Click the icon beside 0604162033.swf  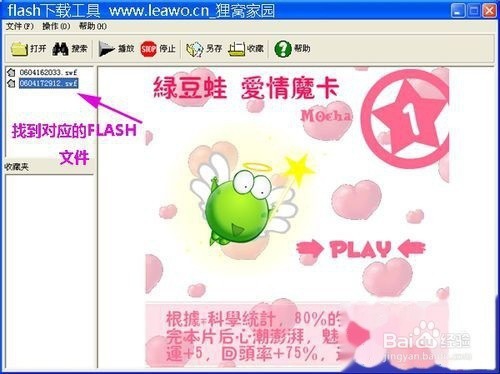(x=11, y=72)
